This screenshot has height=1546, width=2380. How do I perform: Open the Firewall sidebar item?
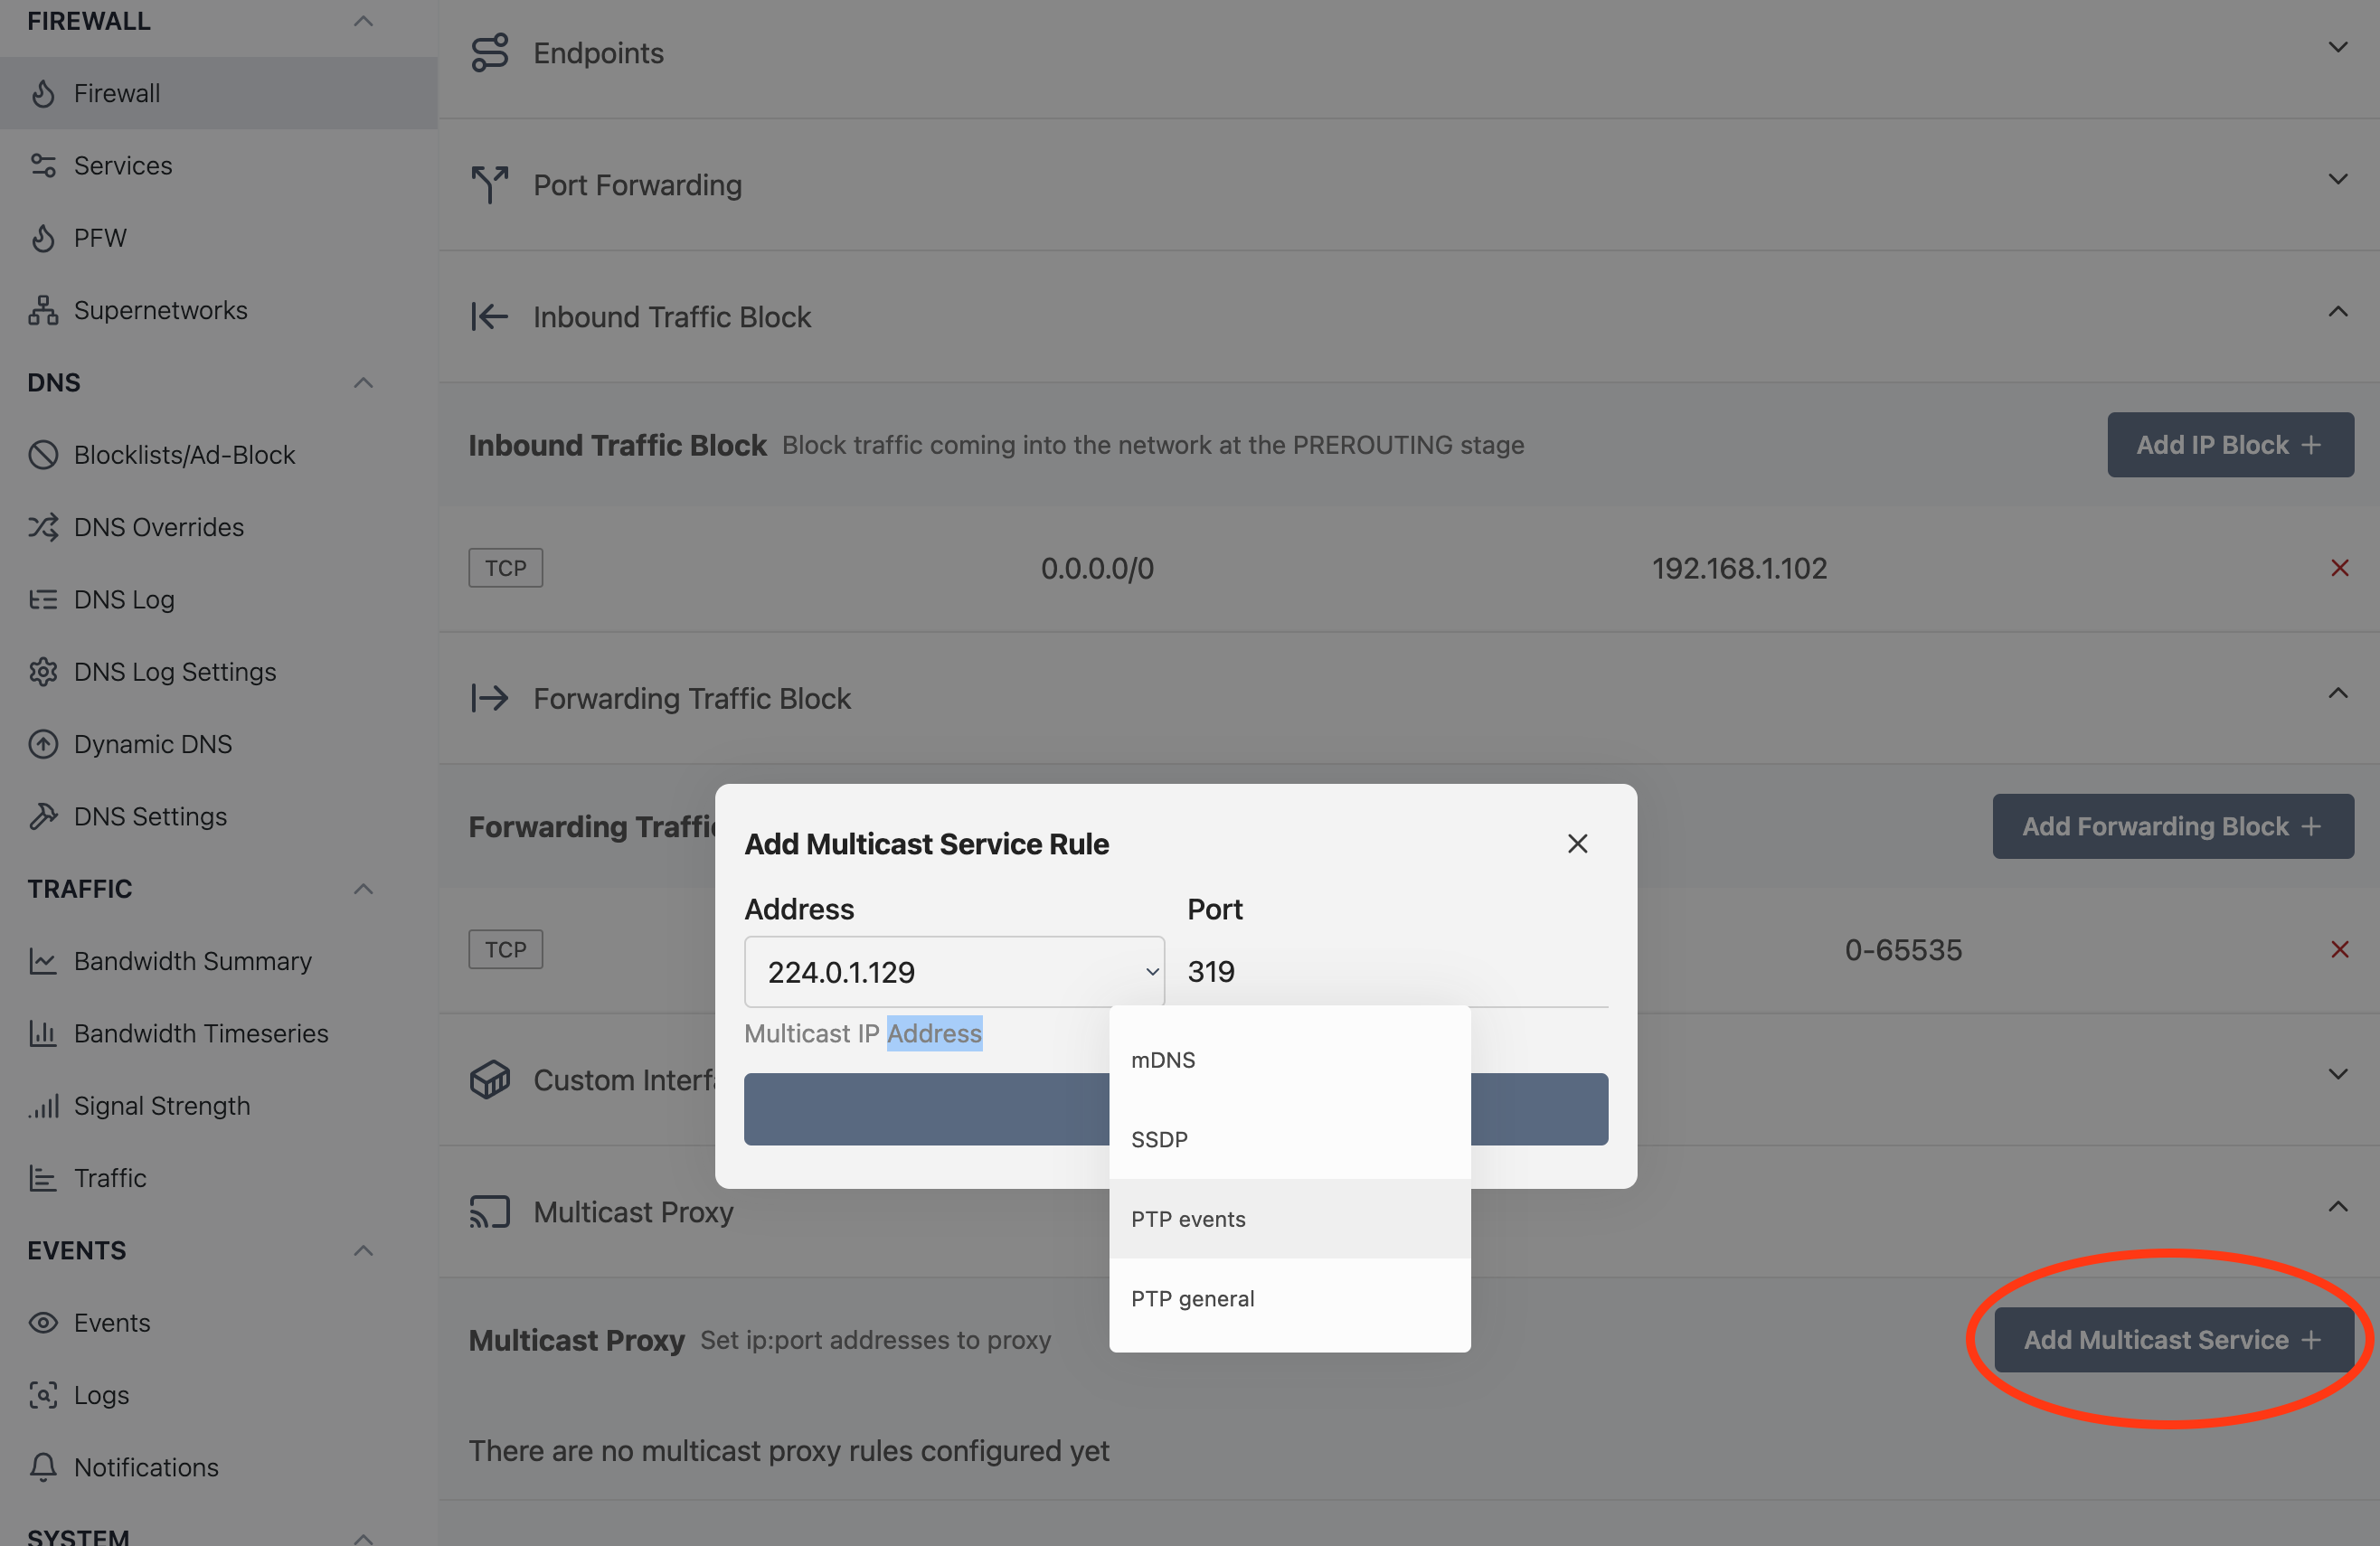[218, 93]
